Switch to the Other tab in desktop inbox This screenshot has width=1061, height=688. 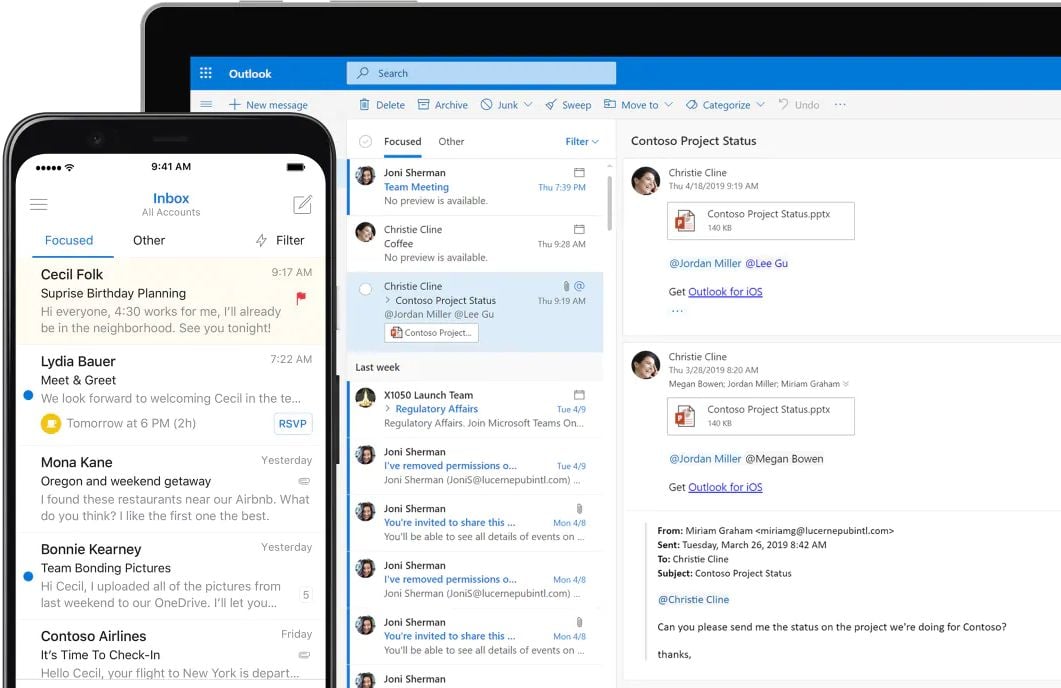[451, 142]
